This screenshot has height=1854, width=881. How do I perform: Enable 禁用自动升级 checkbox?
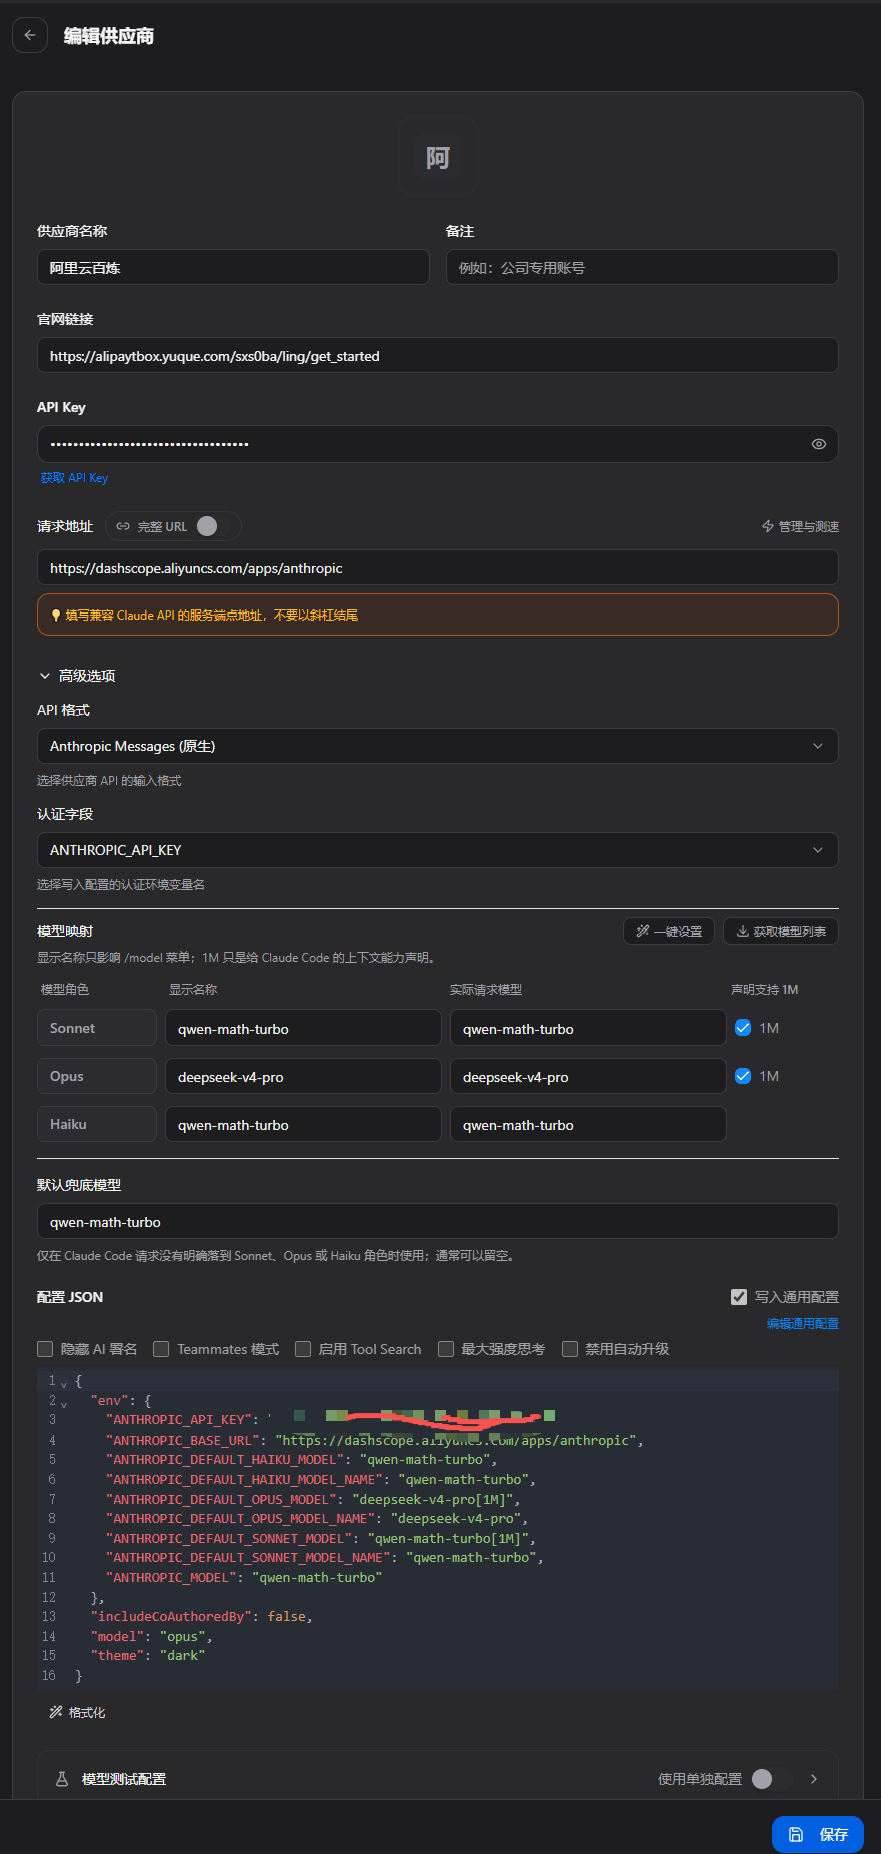(x=570, y=1349)
